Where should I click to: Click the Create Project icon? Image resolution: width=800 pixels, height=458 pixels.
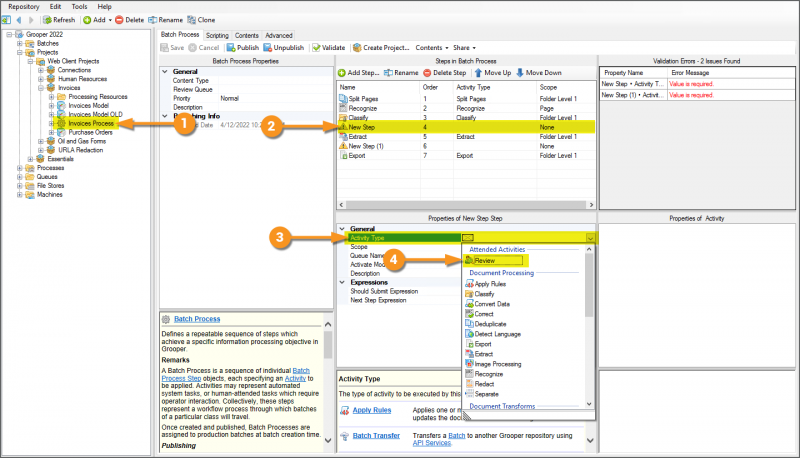tap(357, 47)
